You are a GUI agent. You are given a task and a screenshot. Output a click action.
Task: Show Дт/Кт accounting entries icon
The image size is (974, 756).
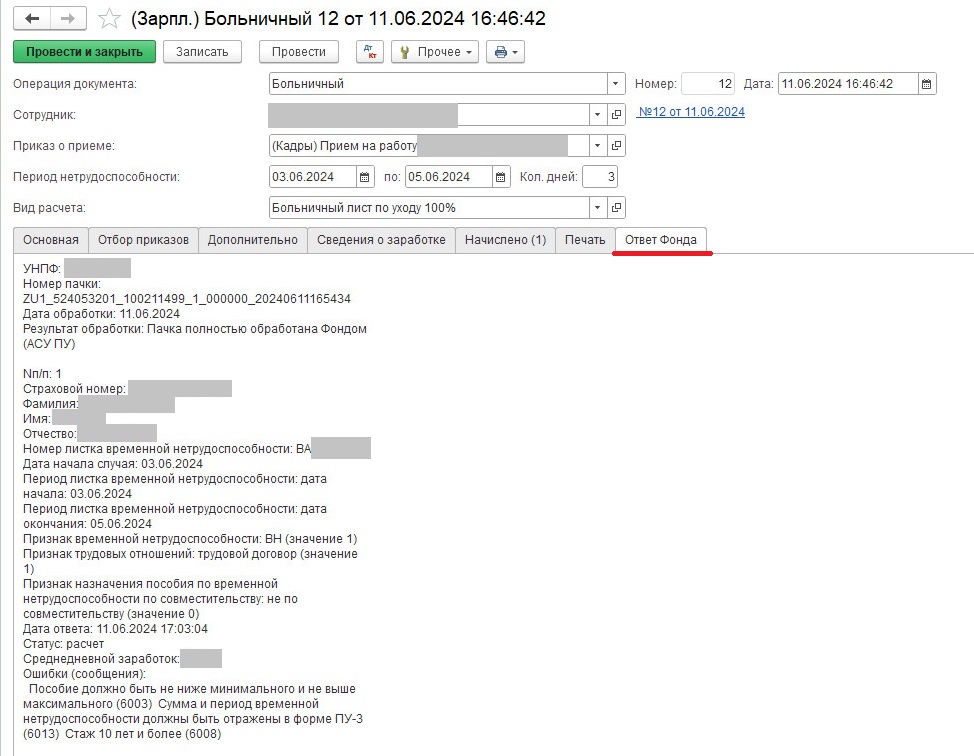pos(370,52)
